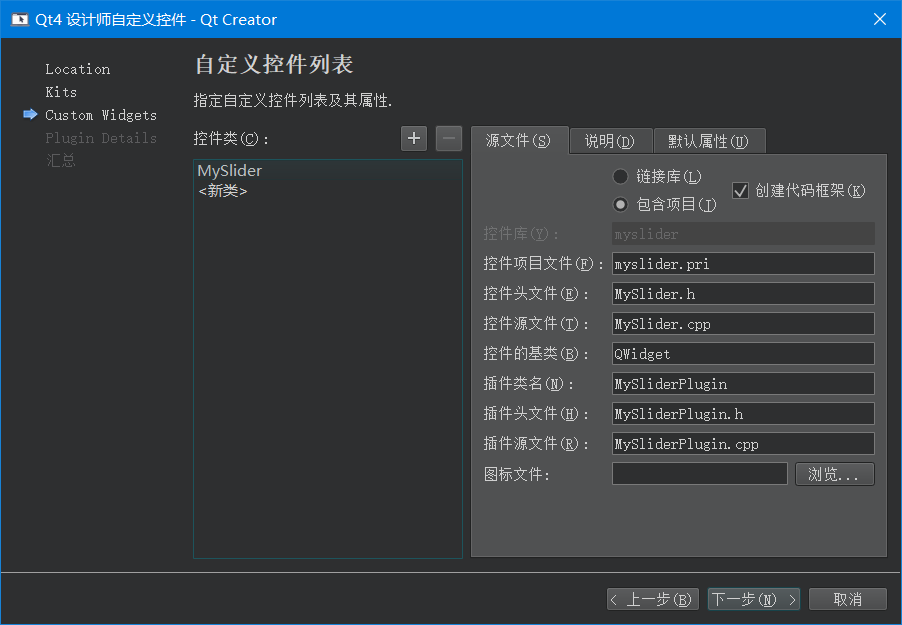Click the empty 图标文件 input field
Screen dimensions: 902x625
coord(699,473)
